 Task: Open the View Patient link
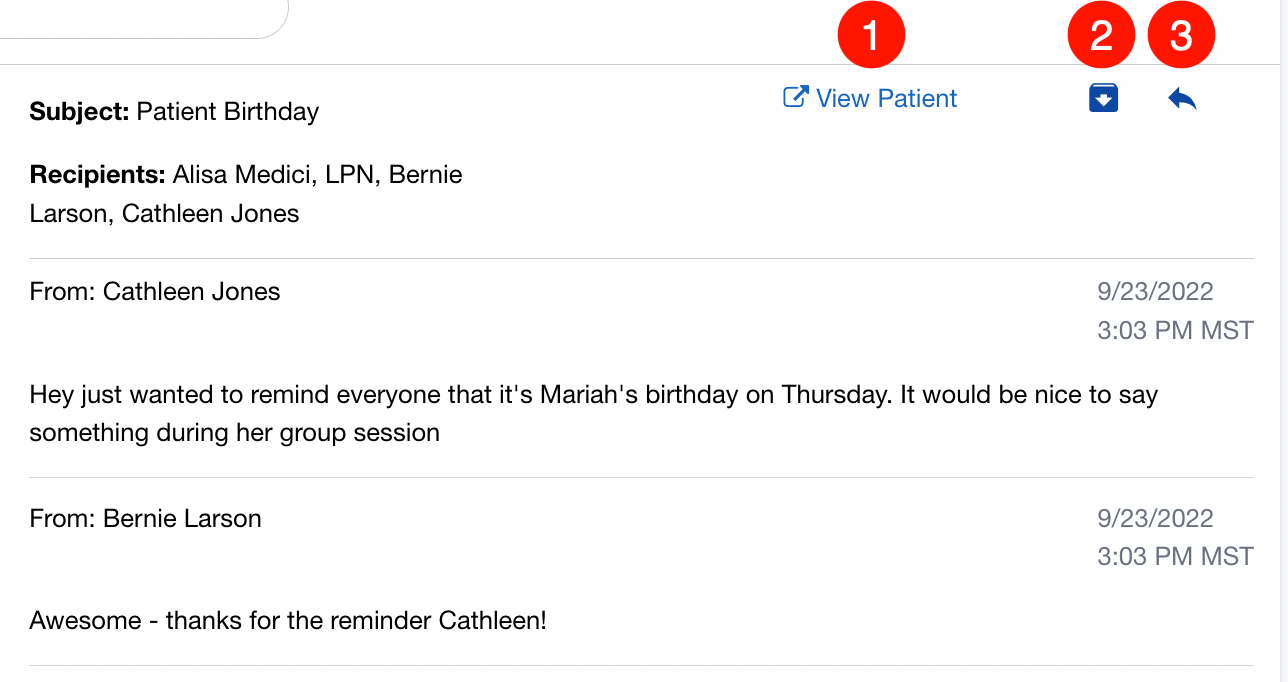pos(886,98)
